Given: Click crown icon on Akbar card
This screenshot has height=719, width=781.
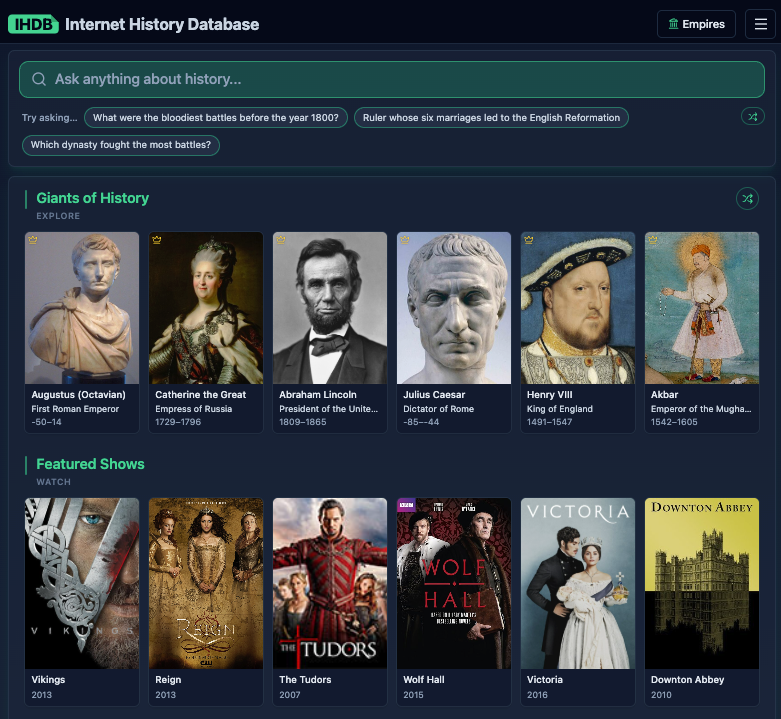Looking at the screenshot, I should point(653,240).
